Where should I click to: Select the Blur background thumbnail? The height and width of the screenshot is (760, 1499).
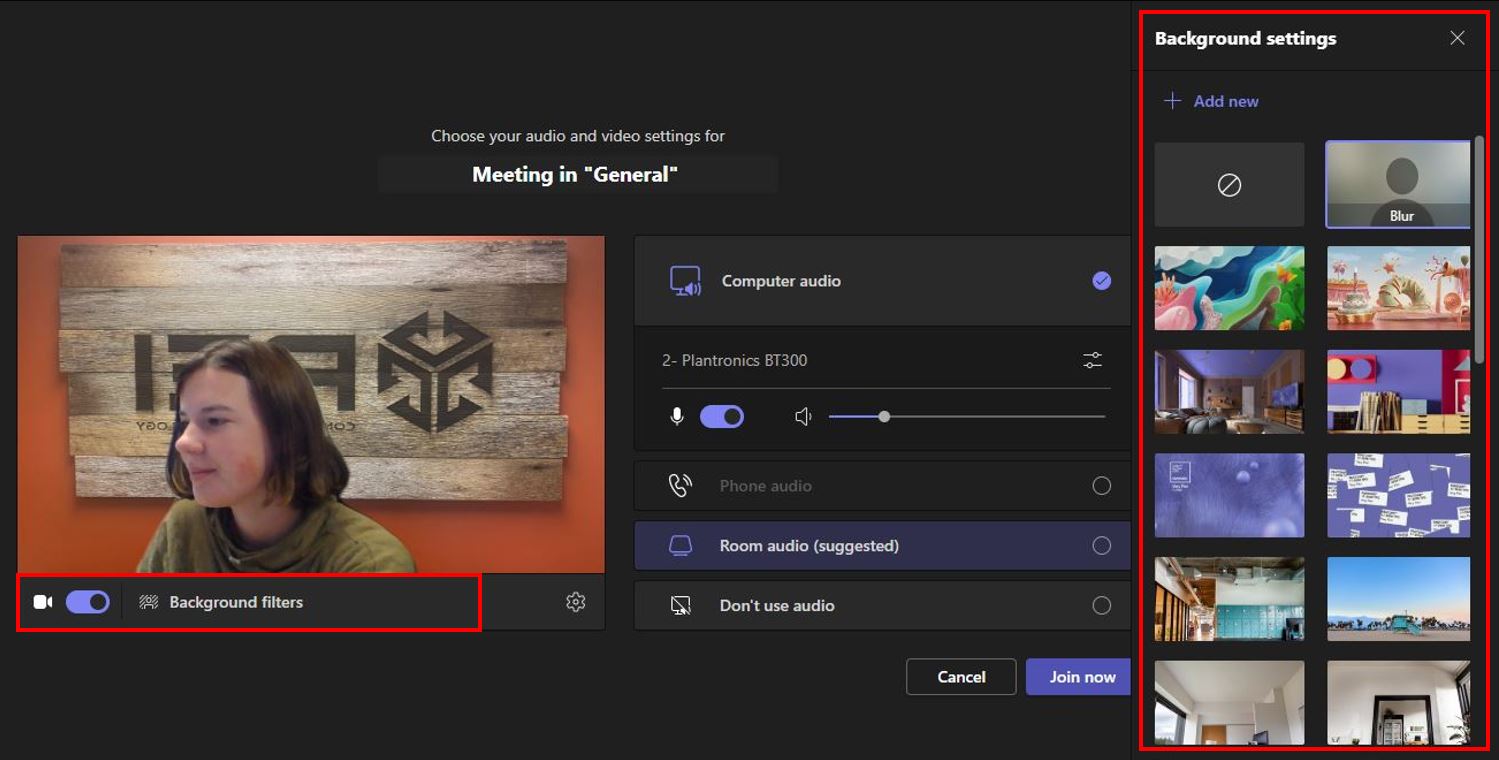(x=1399, y=185)
